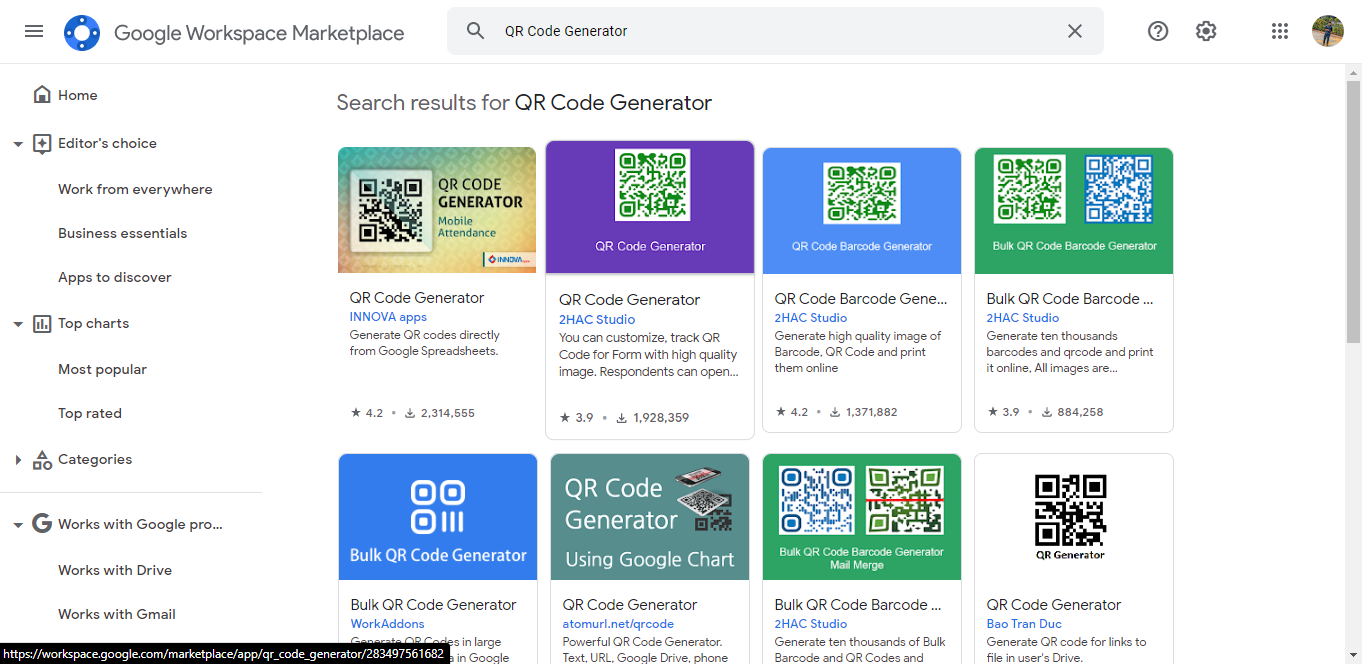Collapse the Works with Google products section
This screenshot has height=664, width=1362.
[x=18, y=525]
